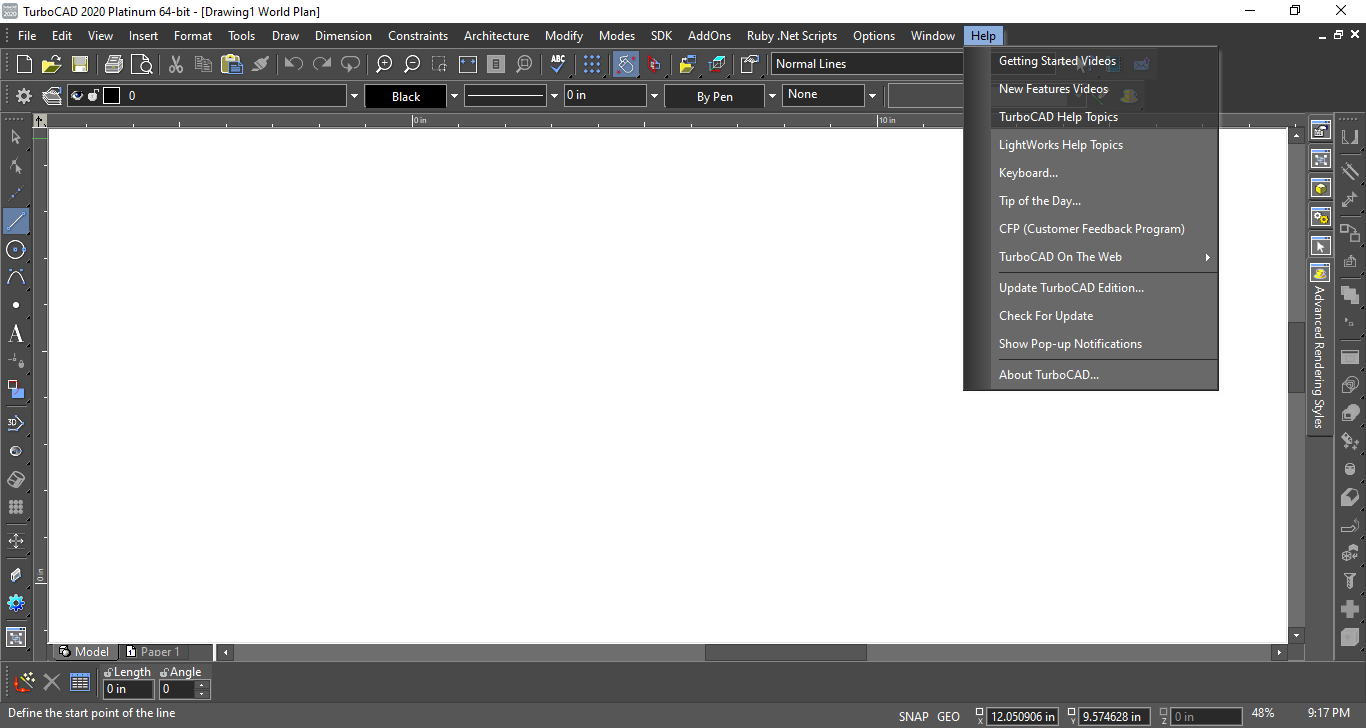Toggle GEO mode in the status bar
Image resolution: width=1366 pixels, height=728 pixels.
(x=948, y=716)
